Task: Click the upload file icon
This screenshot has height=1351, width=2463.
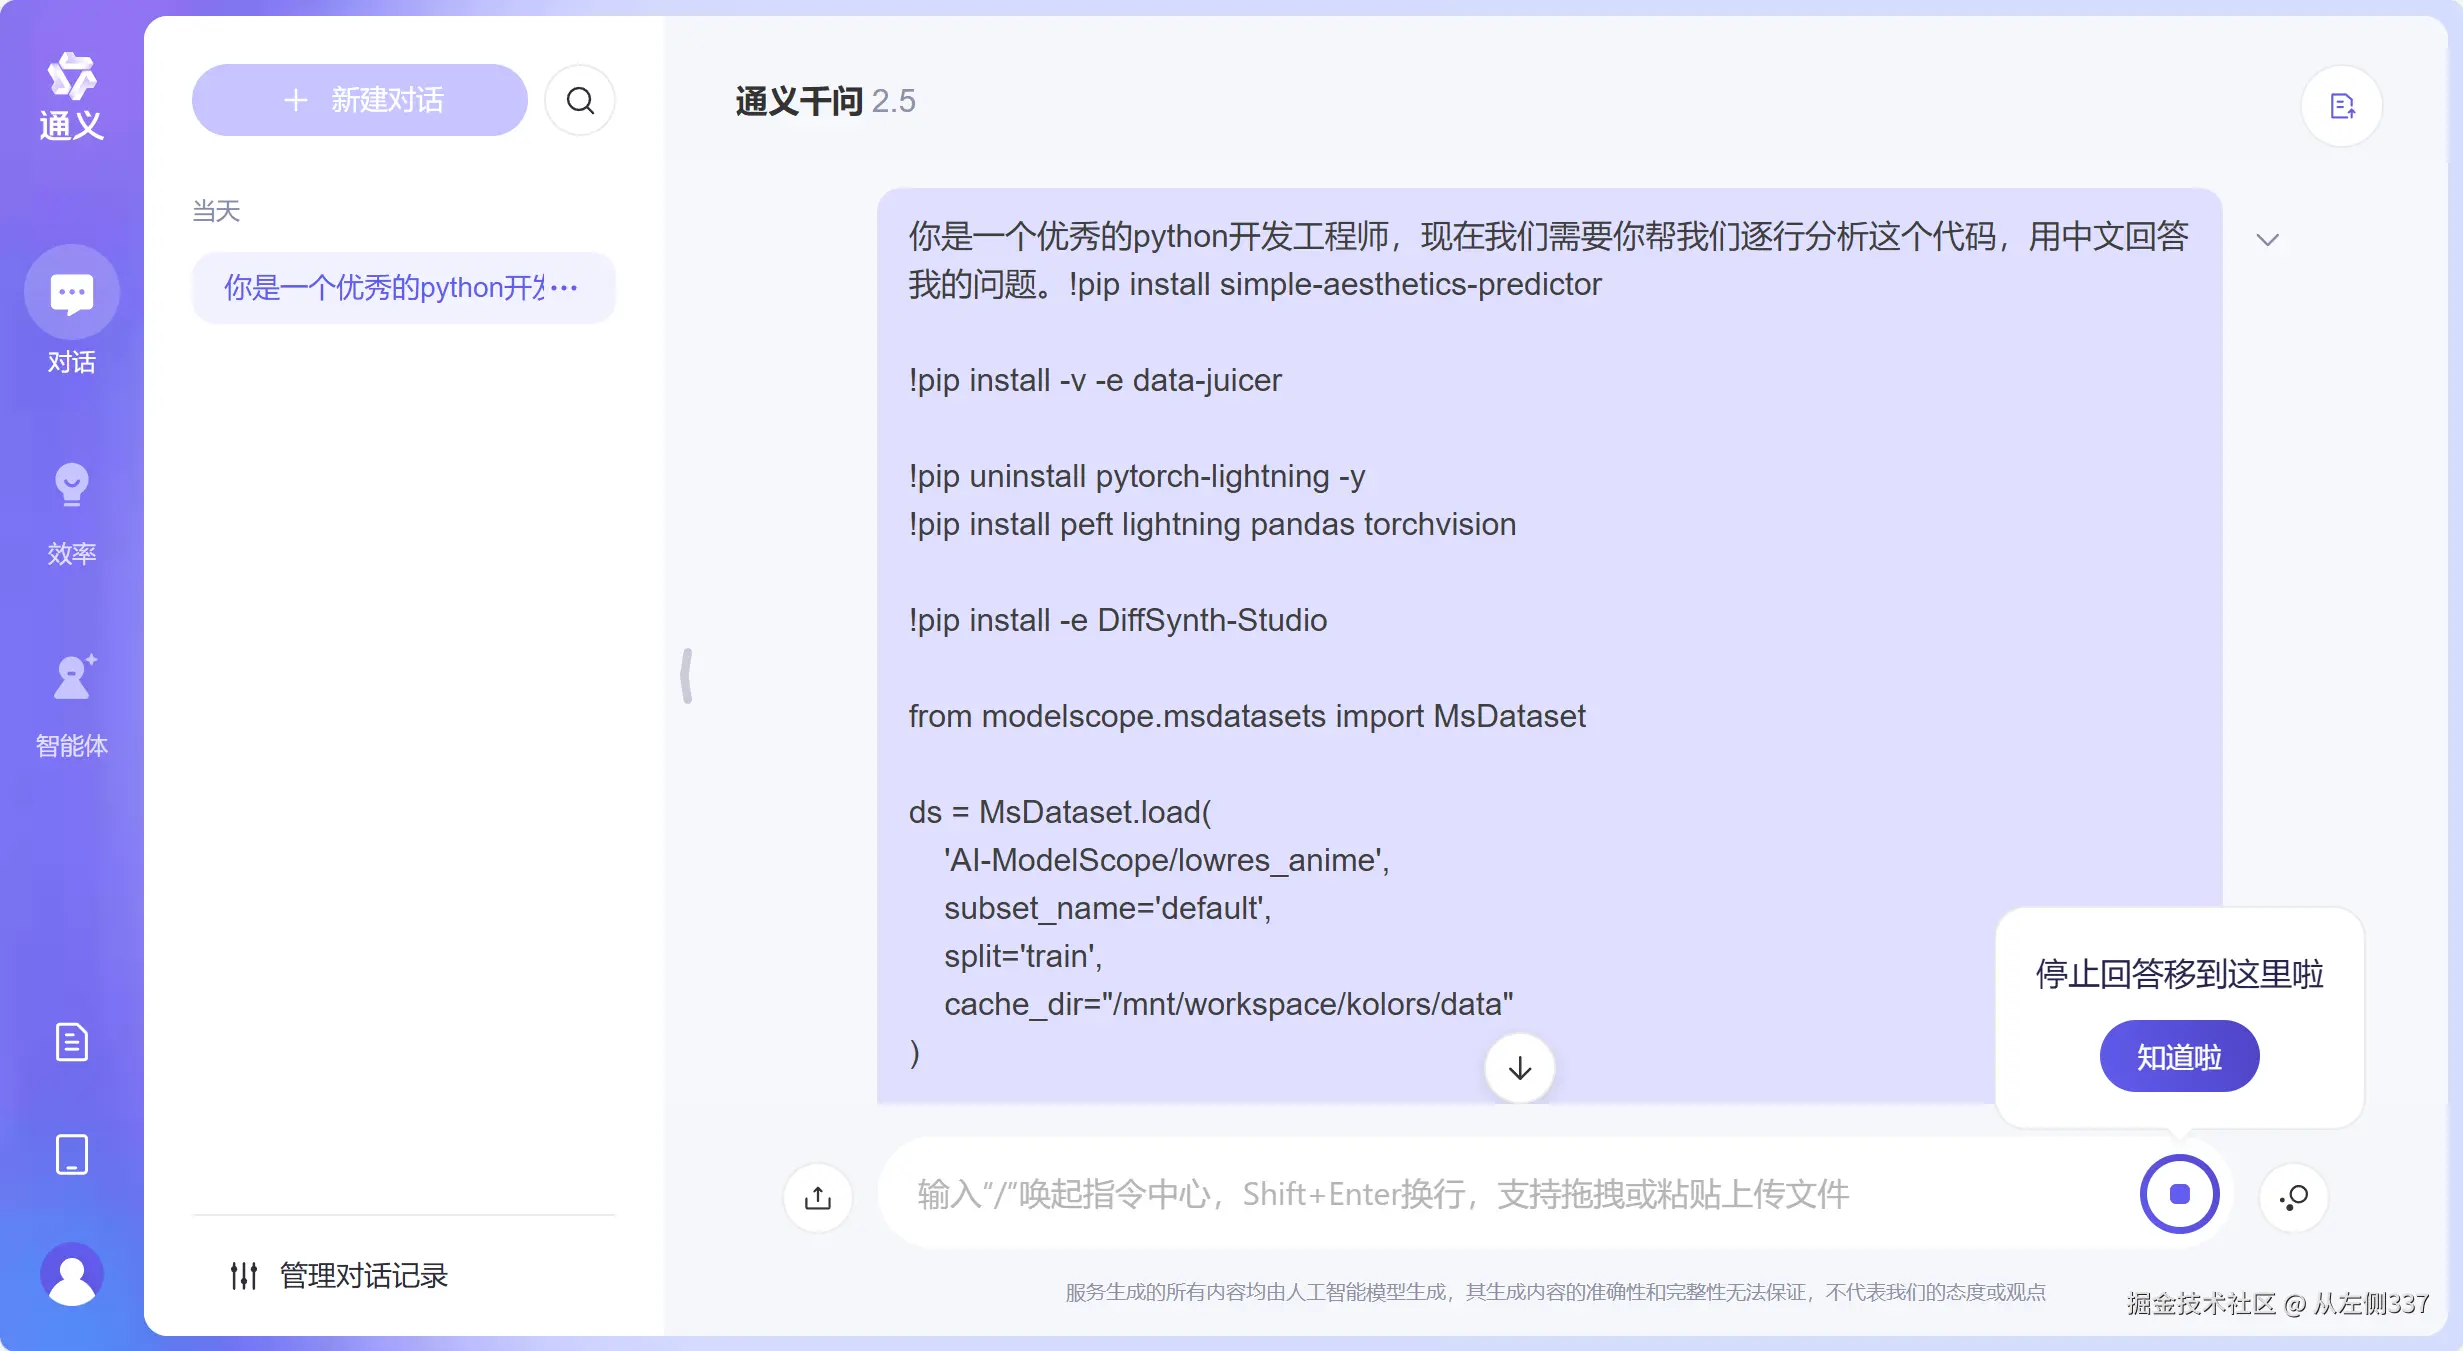Action: click(818, 1197)
